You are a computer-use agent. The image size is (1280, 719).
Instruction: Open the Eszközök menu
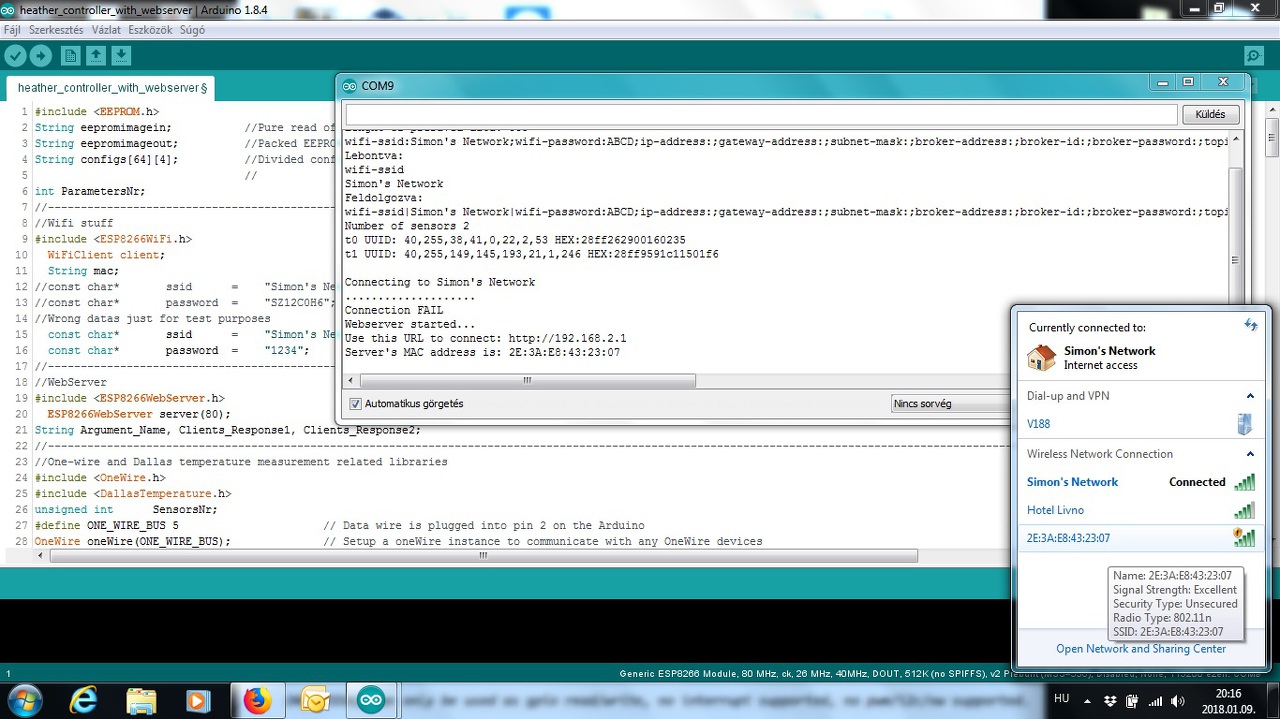(151, 30)
